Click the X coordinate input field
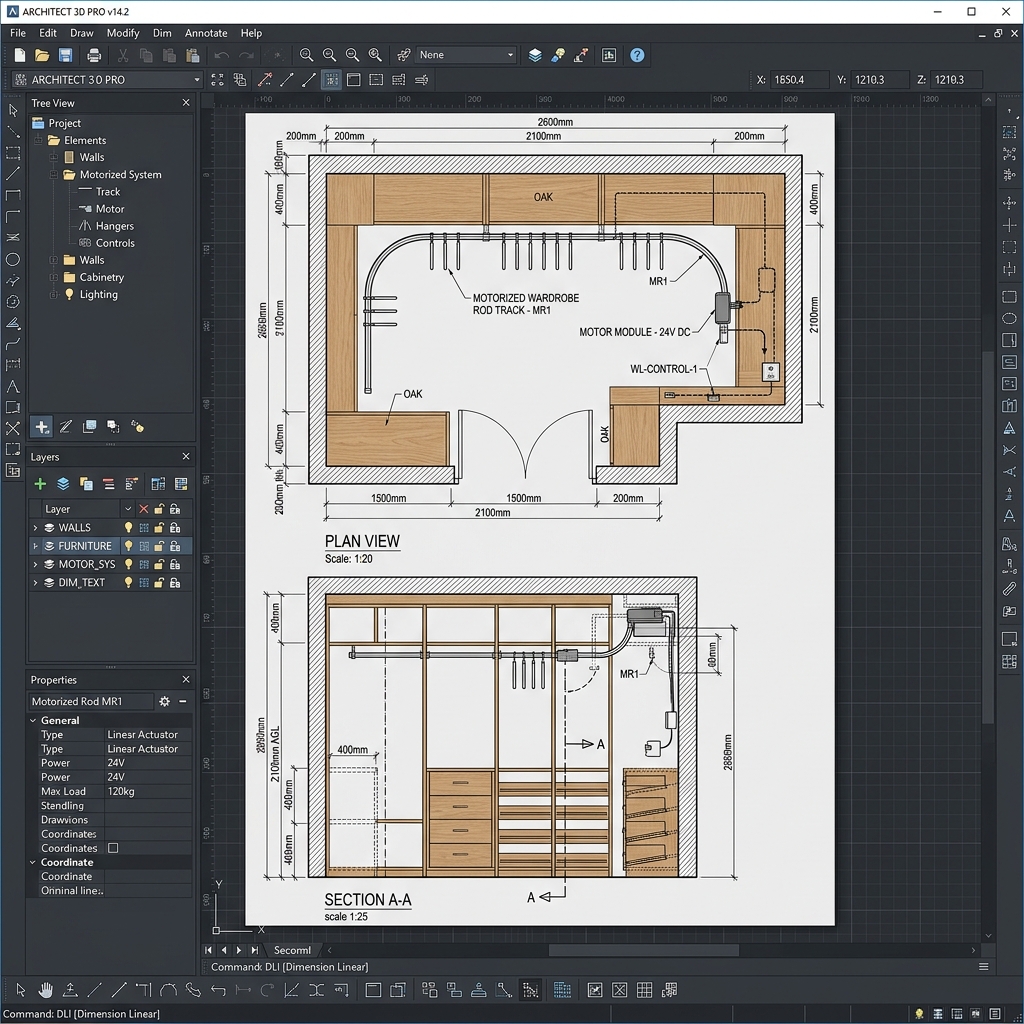 (800, 80)
